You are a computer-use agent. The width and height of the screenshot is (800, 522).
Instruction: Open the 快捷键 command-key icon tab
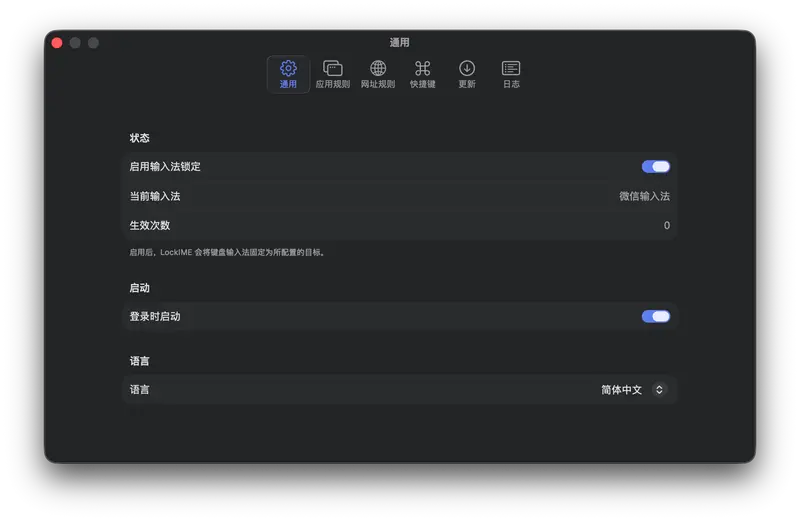pos(422,74)
